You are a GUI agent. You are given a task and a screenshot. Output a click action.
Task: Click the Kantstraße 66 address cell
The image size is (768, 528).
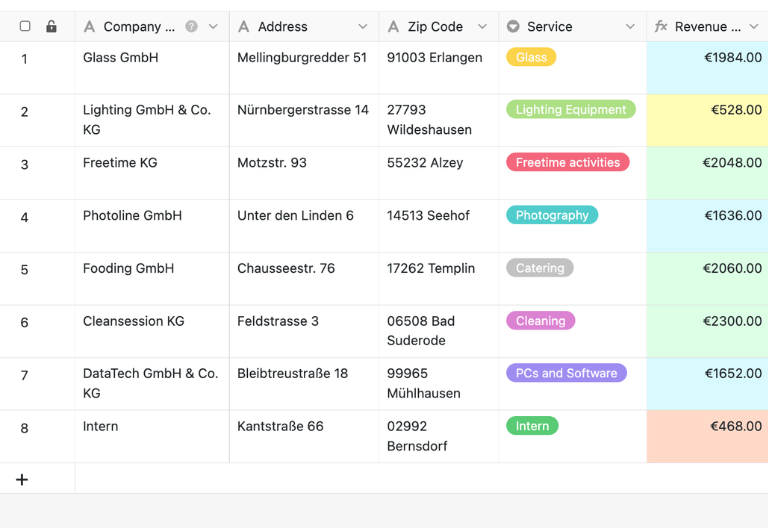pos(304,437)
